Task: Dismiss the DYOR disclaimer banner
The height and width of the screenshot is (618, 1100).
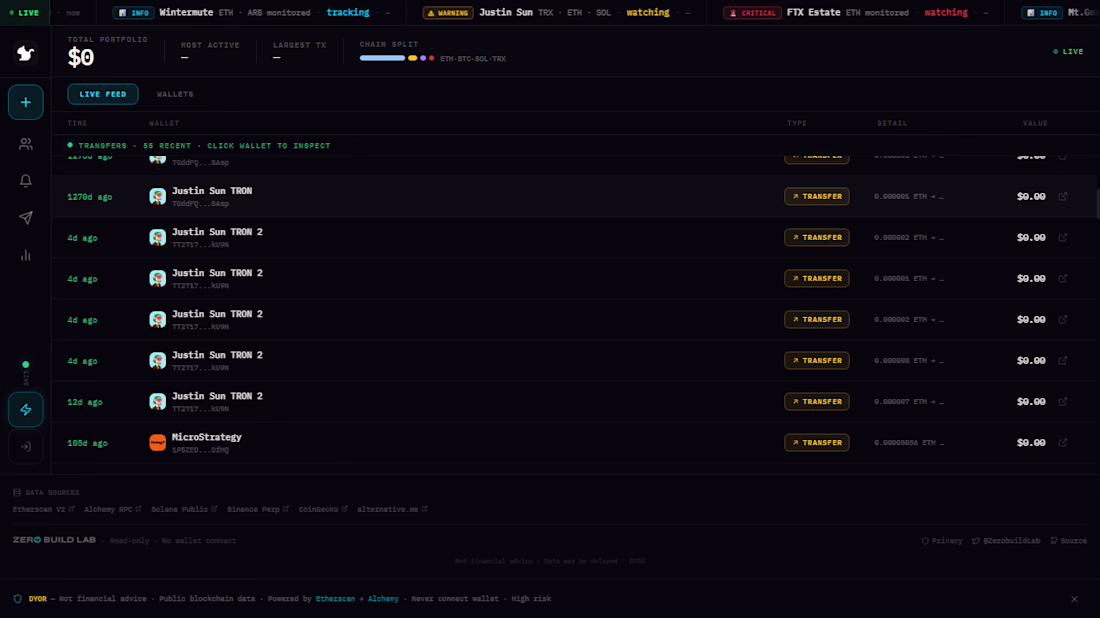Action: click(x=1074, y=599)
